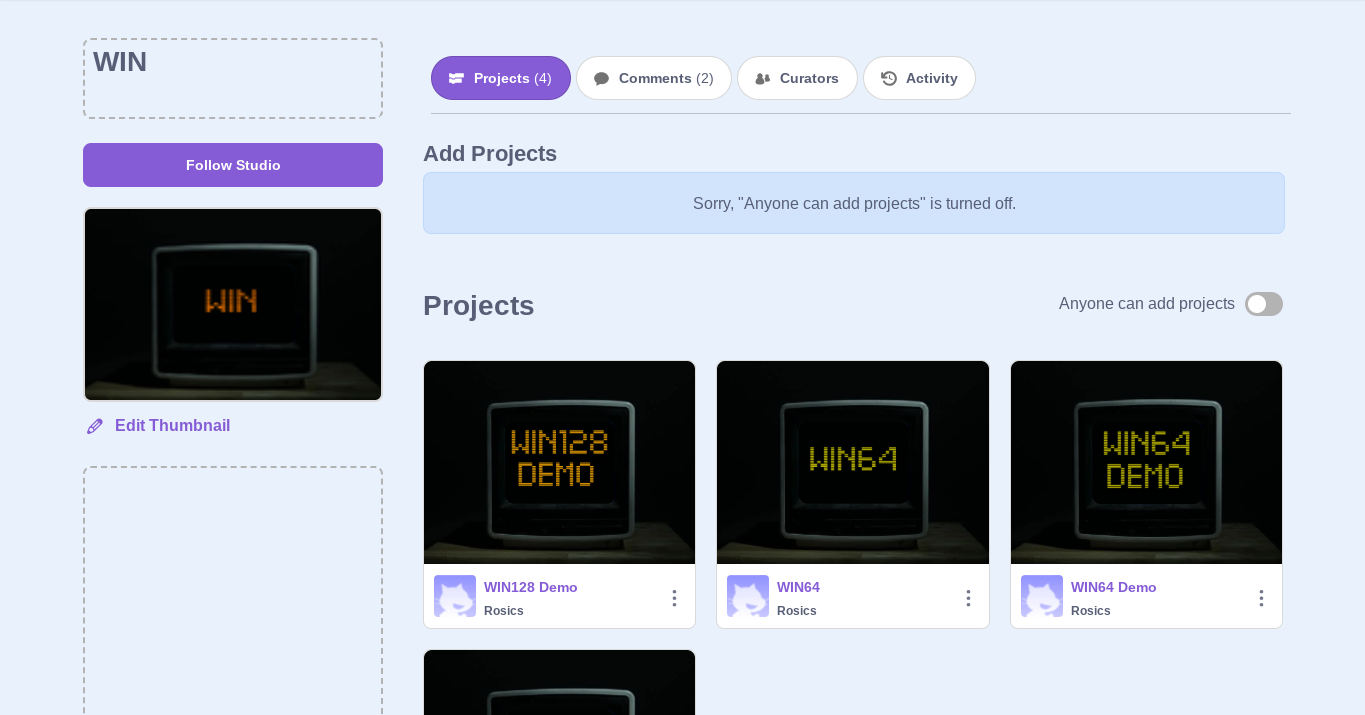Viewport: 1365px width, 715px height.
Task: Switch to the Comments tab
Action: (x=654, y=77)
